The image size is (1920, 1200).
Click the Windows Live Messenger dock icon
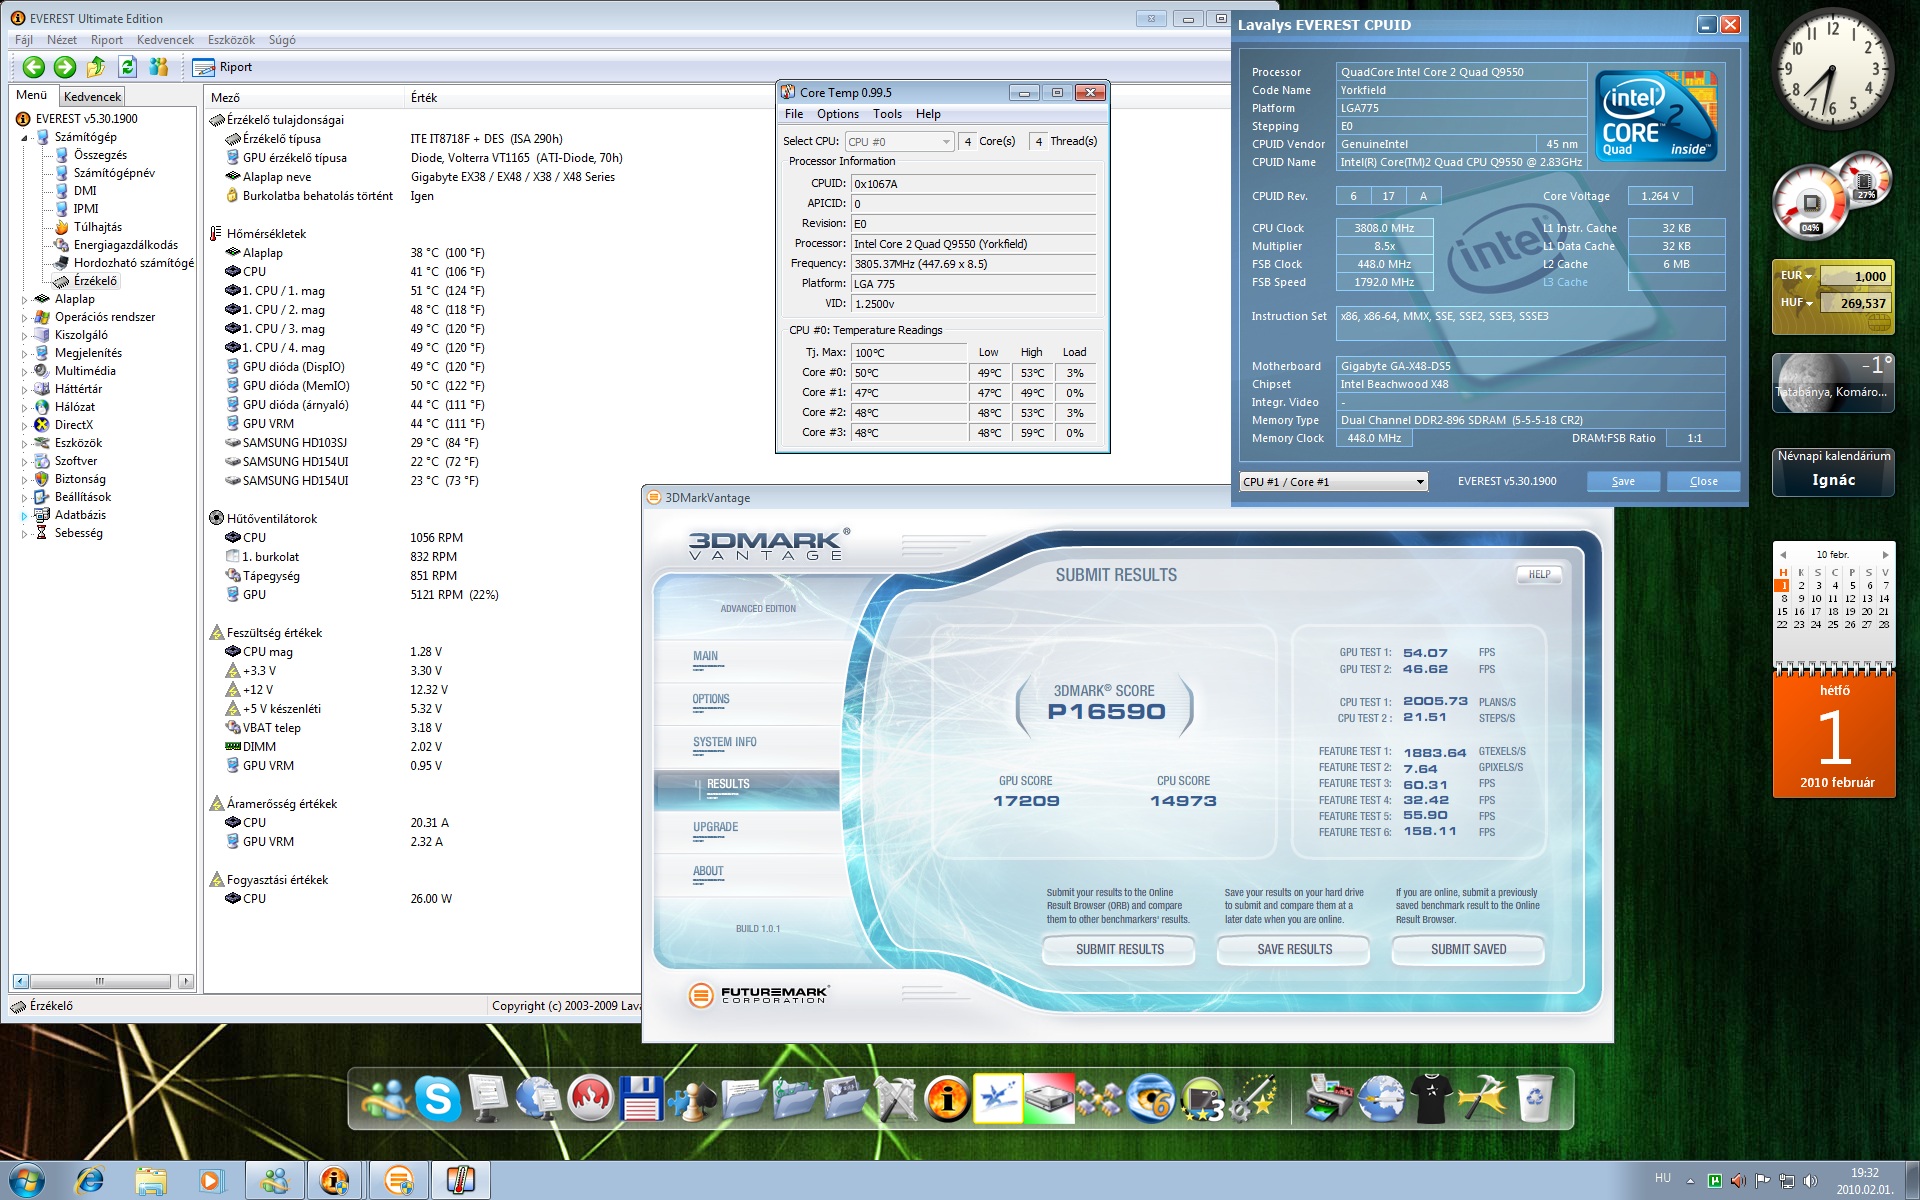(x=387, y=1099)
